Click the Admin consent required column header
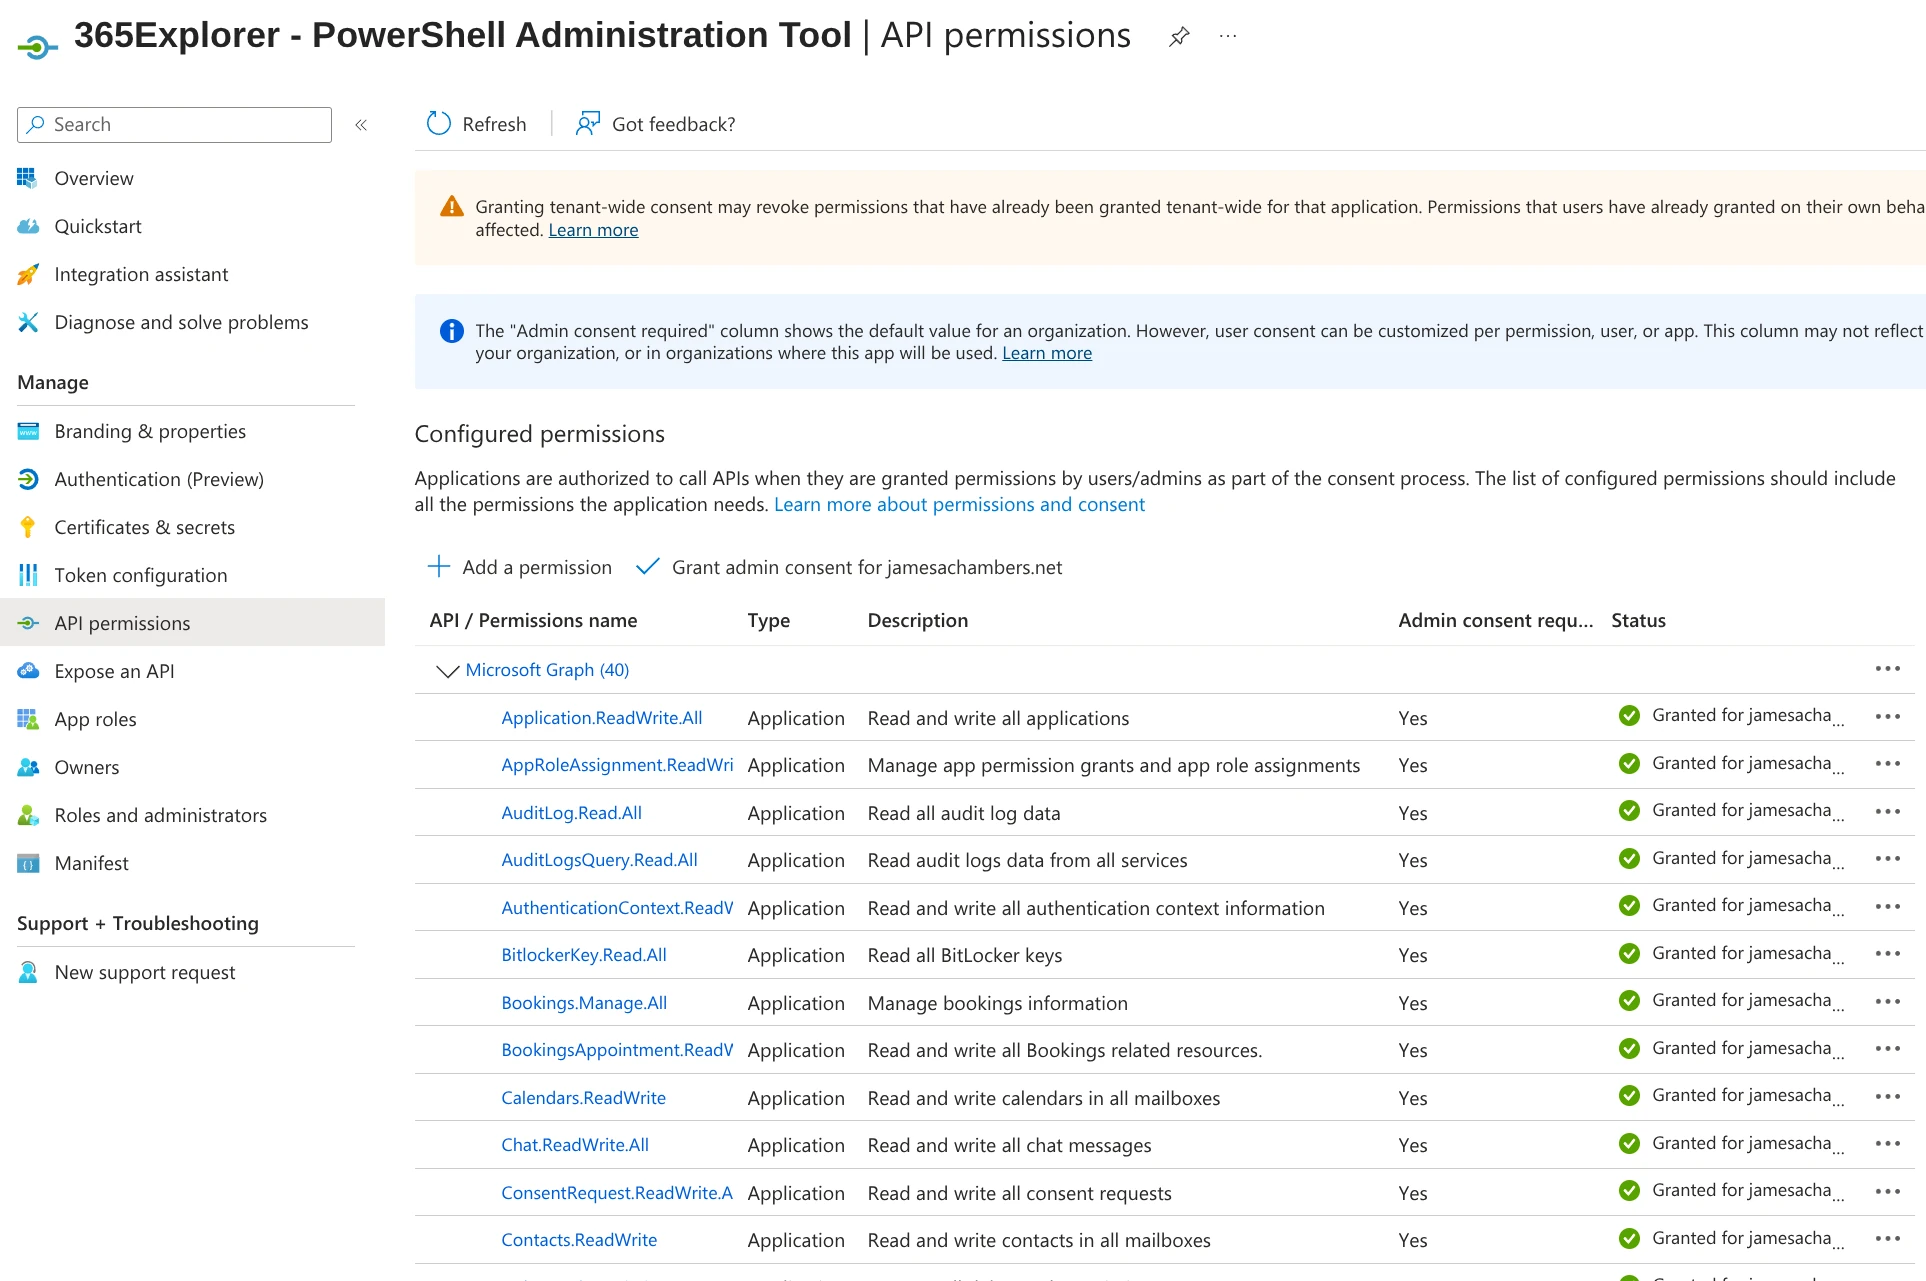Image resolution: width=1926 pixels, height=1281 pixels. click(x=1495, y=620)
